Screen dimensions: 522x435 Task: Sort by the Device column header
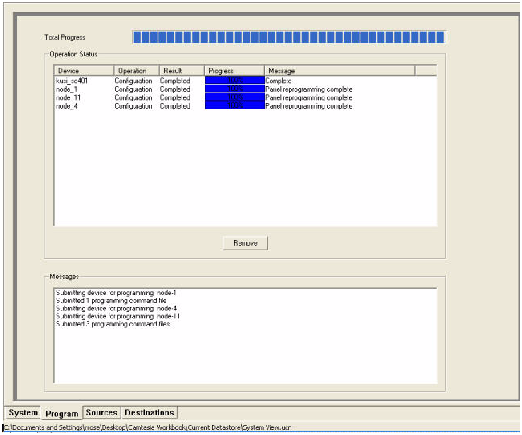[x=84, y=71]
